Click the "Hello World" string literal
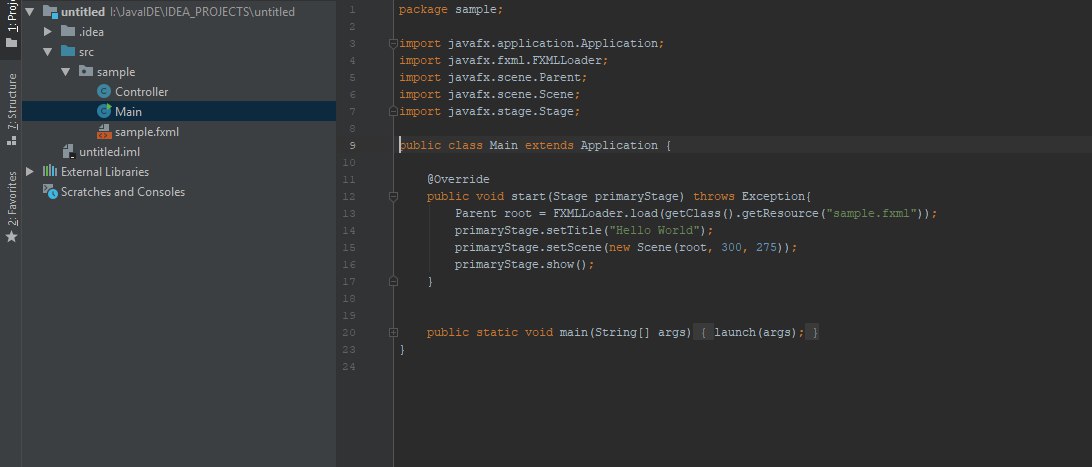The width and height of the screenshot is (1092, 467). [655, 230]
